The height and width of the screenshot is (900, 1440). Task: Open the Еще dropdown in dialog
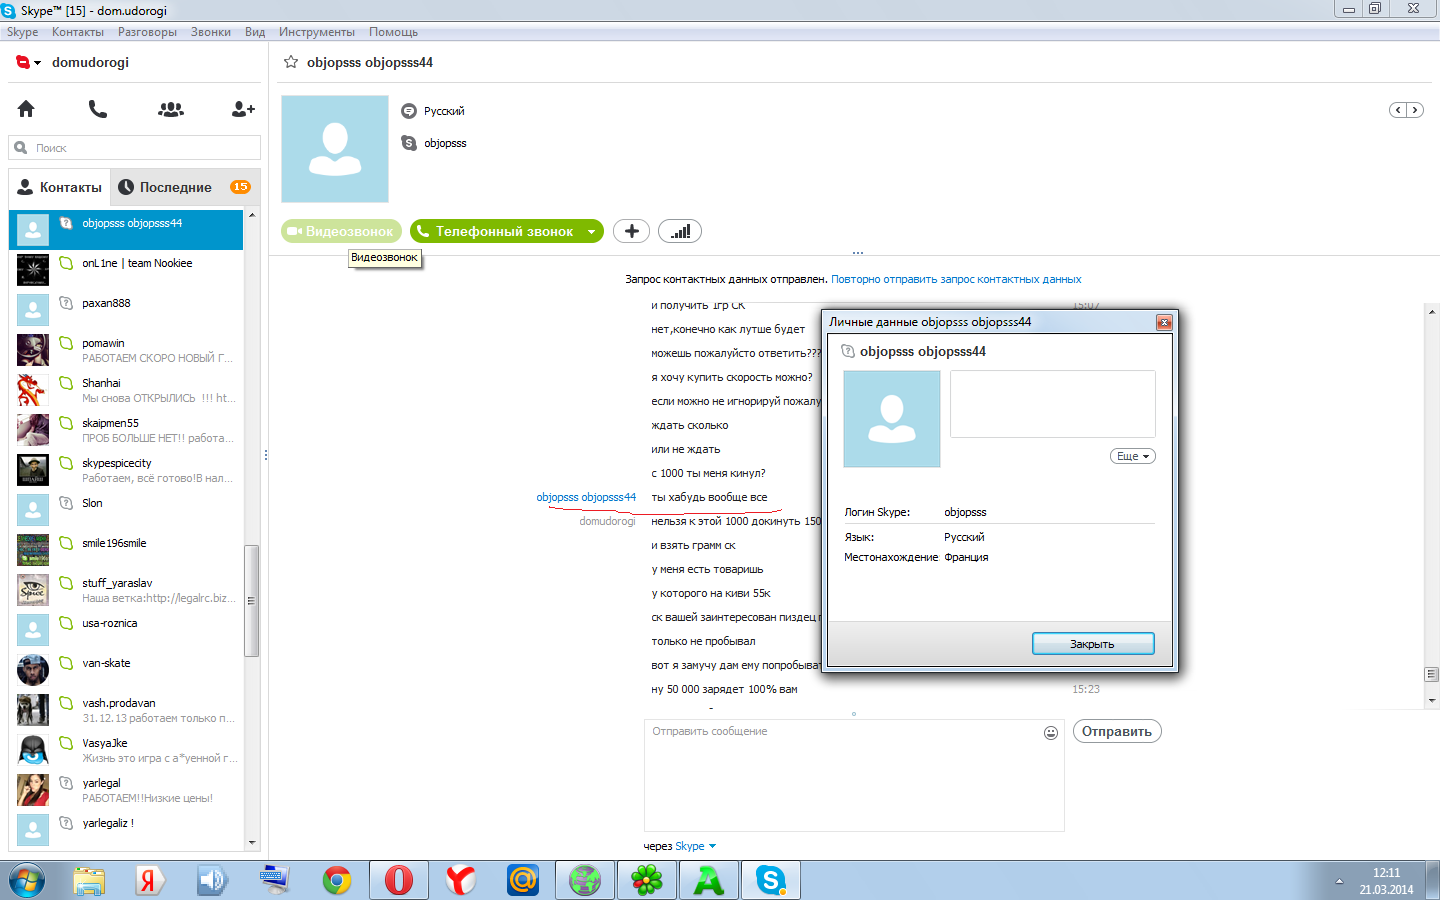[x=1133, y=456]
